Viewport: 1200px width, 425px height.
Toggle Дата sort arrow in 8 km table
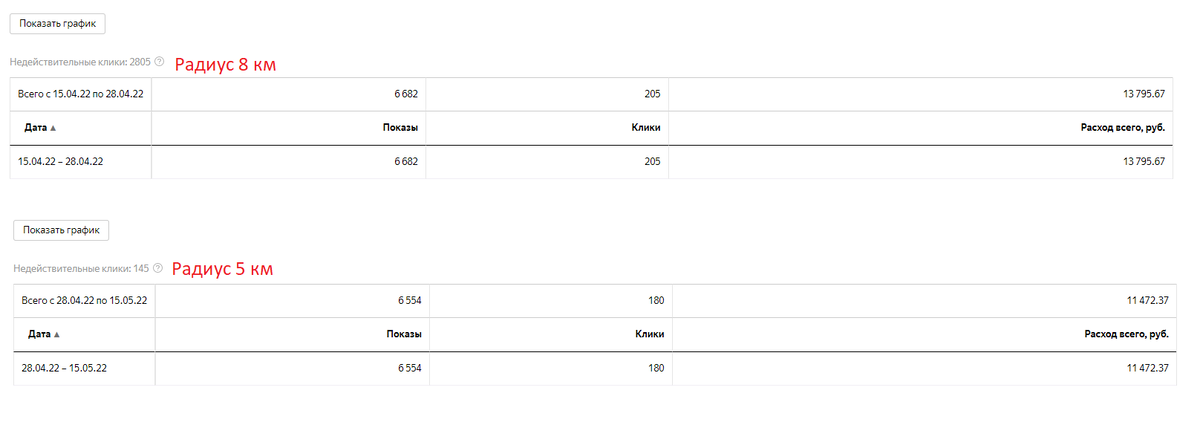click(53, 128)
